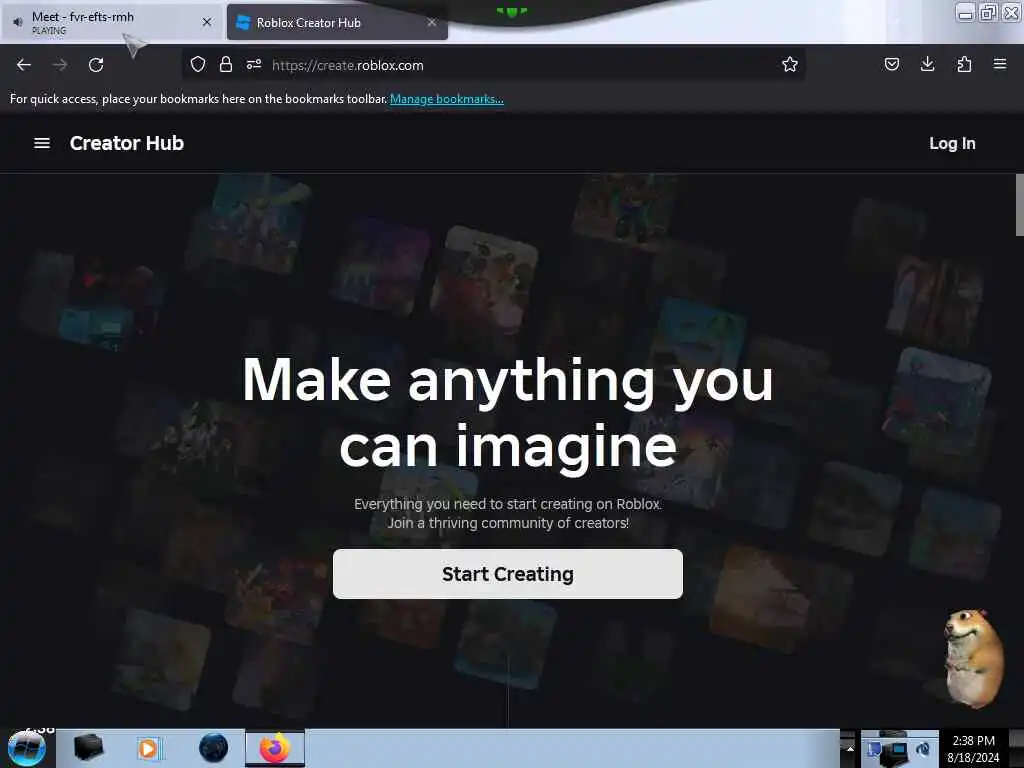
Task: View site security padlock info
Action: [226, 64]
